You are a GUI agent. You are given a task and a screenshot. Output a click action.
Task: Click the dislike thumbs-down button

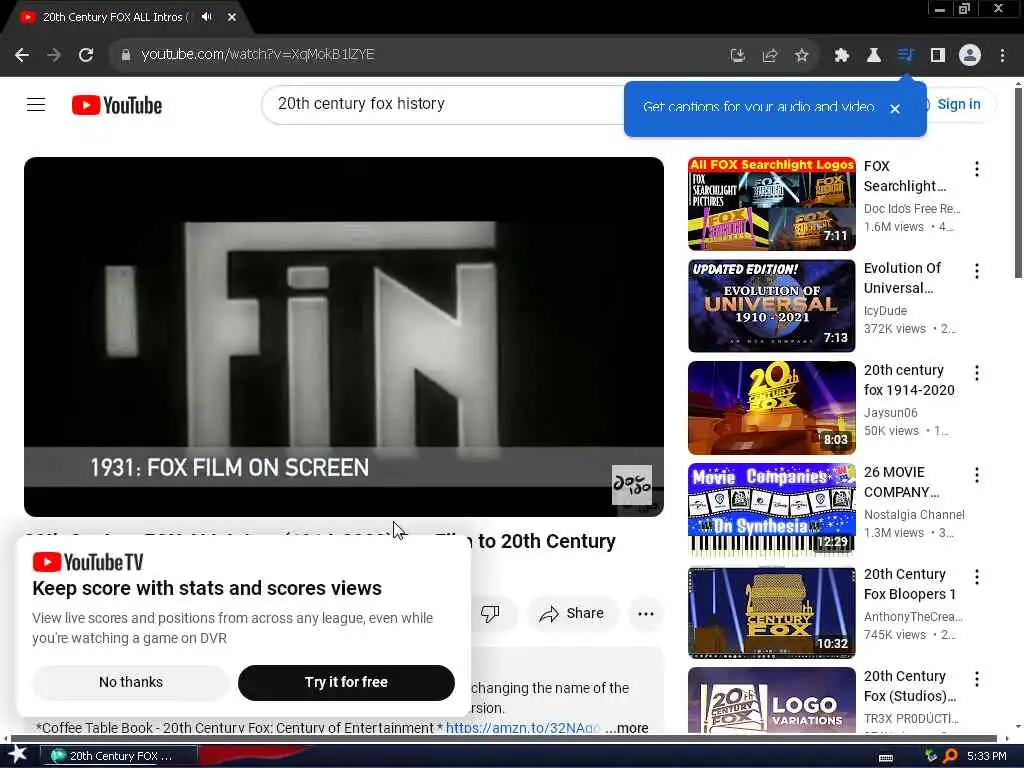tap(490, 613)
